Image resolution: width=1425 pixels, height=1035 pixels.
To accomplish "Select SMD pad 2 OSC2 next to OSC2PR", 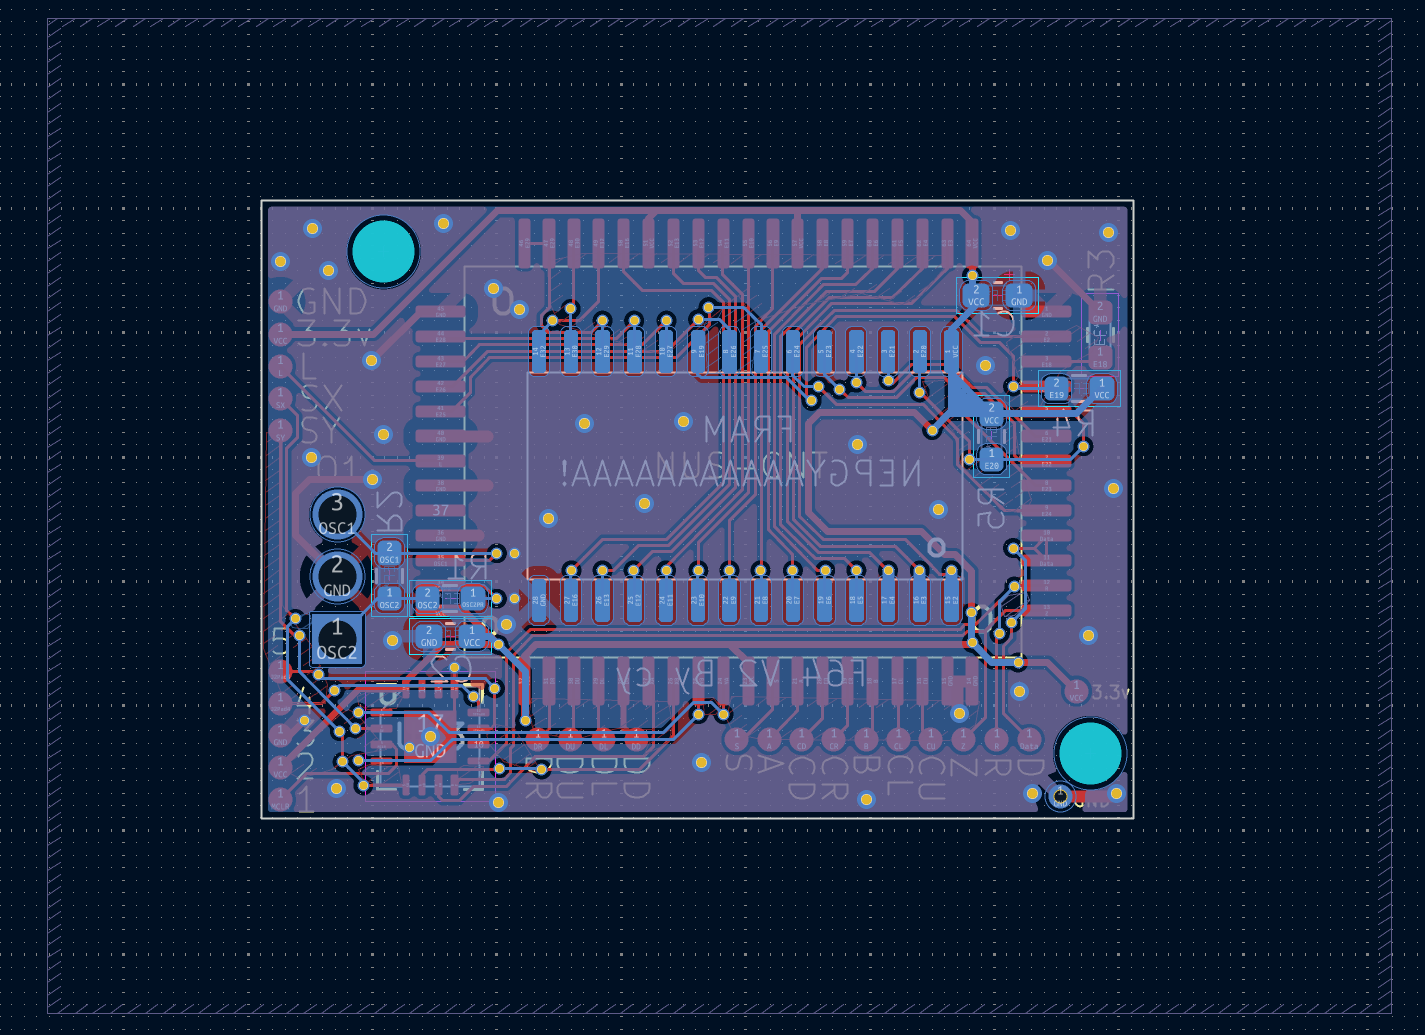I will [x=427, y=598].
